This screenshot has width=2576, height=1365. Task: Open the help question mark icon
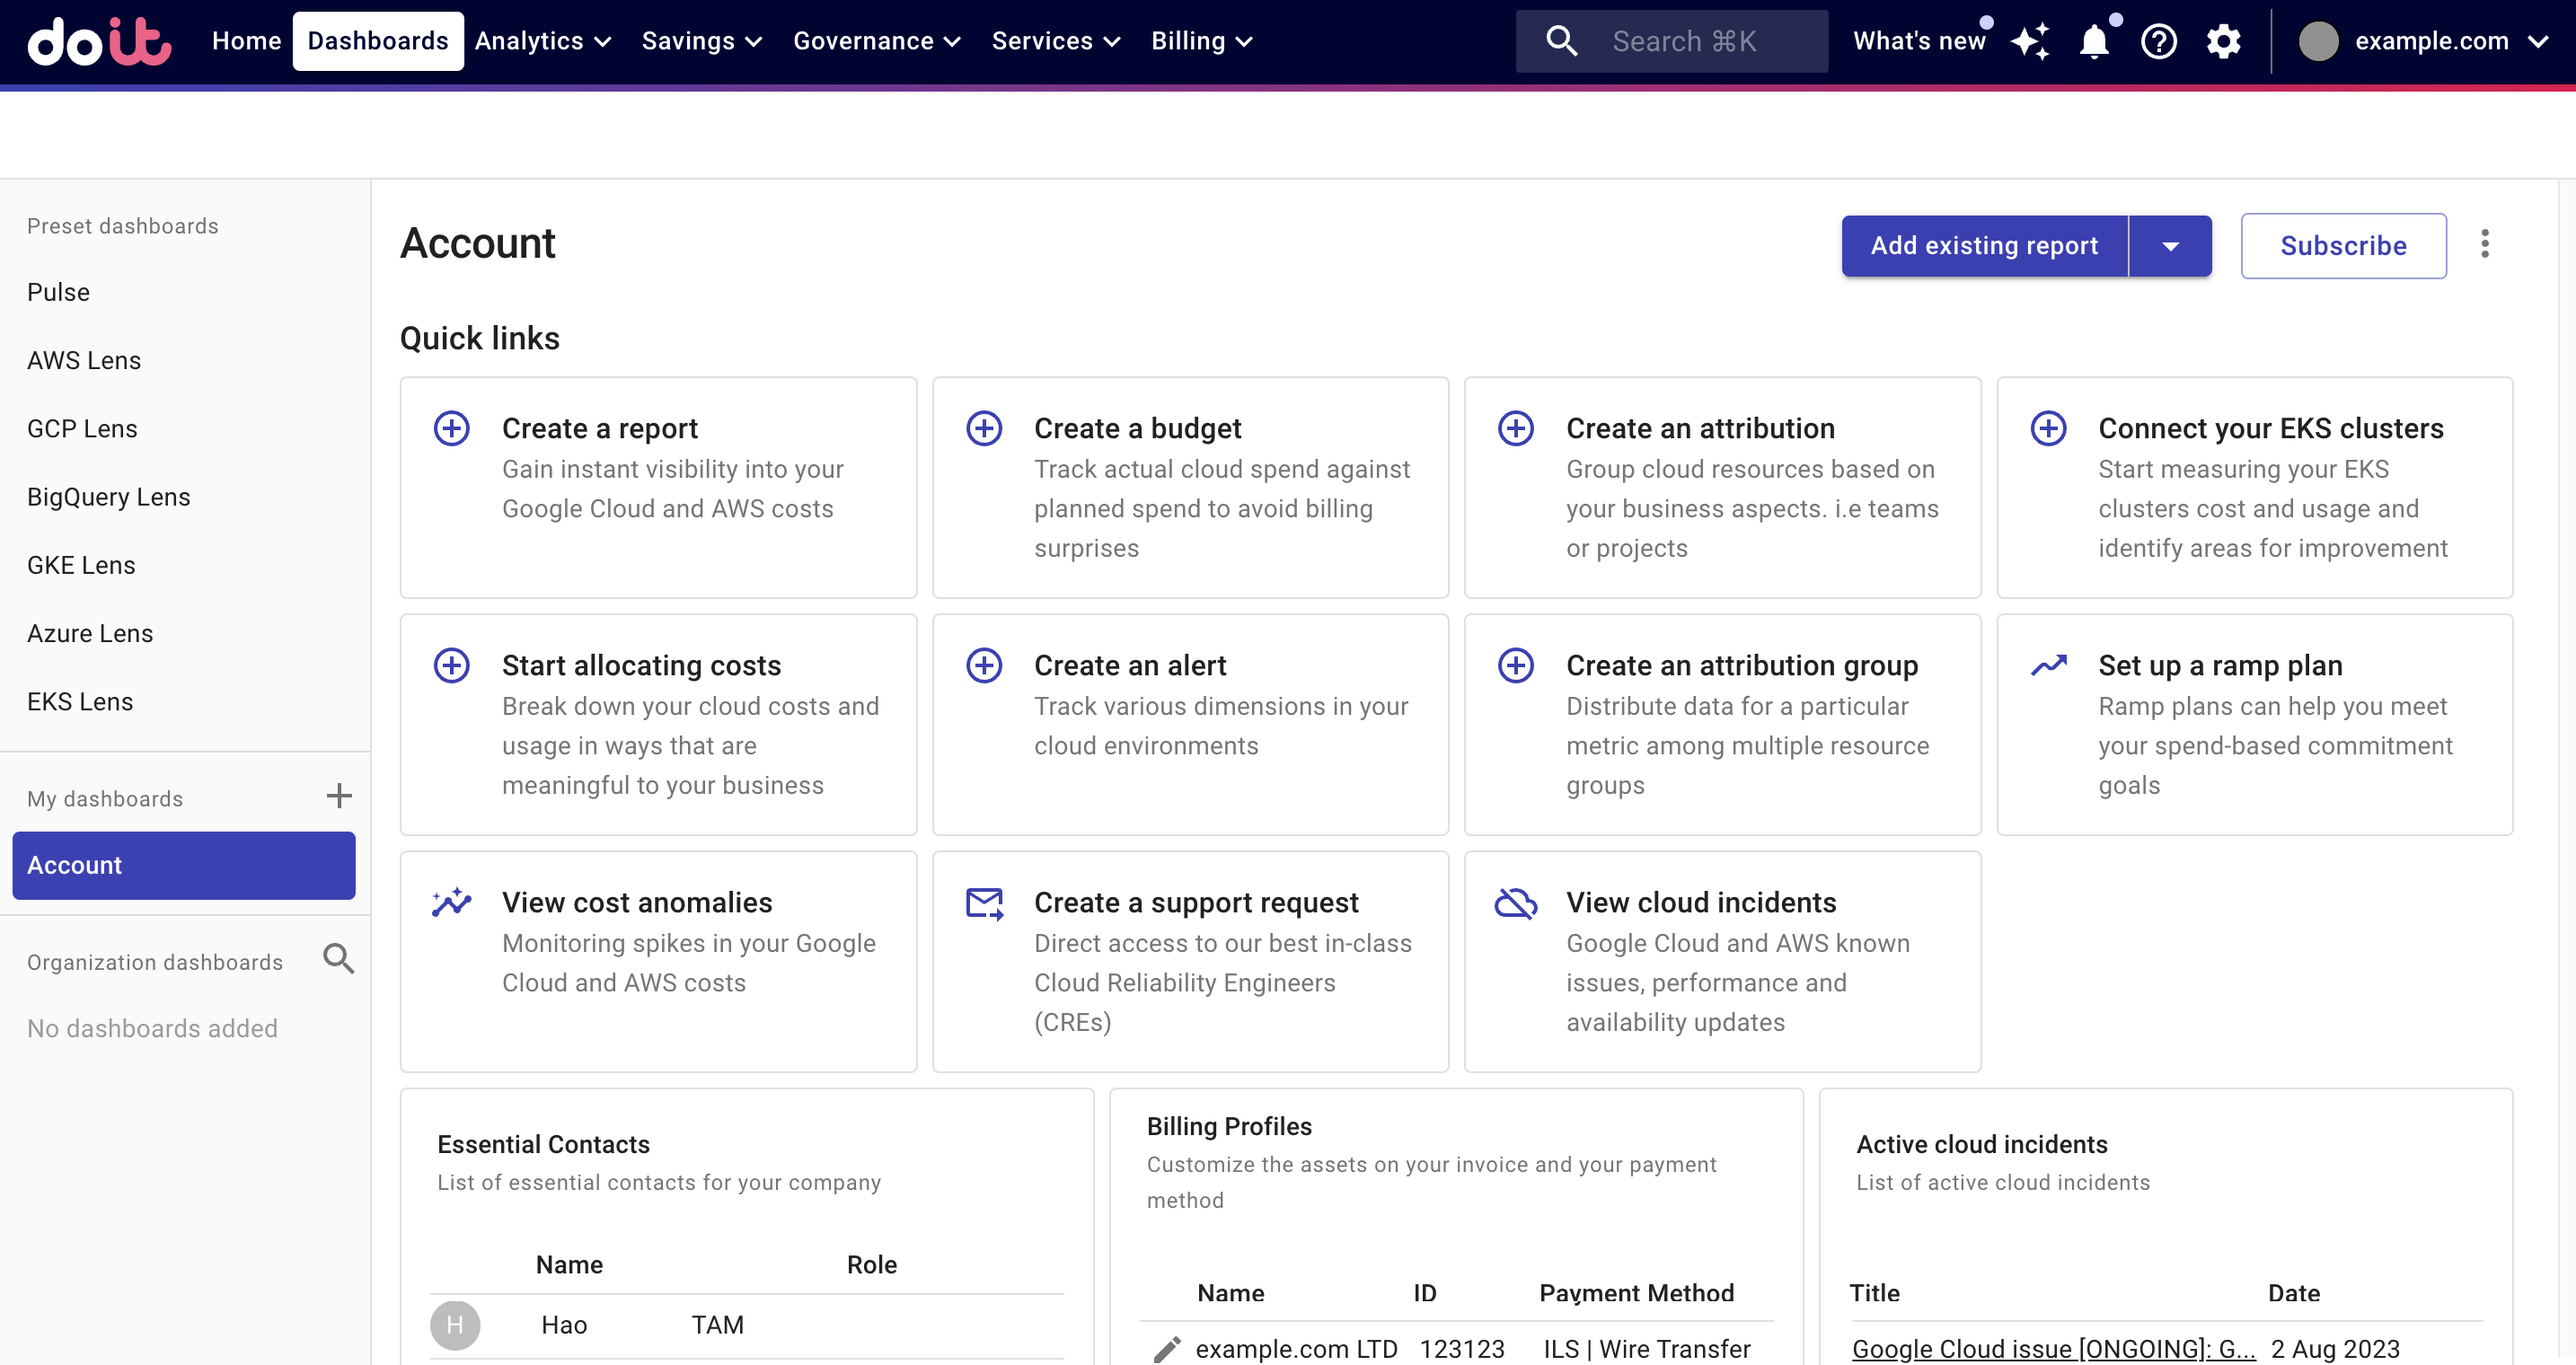[x=2159, y=41]
